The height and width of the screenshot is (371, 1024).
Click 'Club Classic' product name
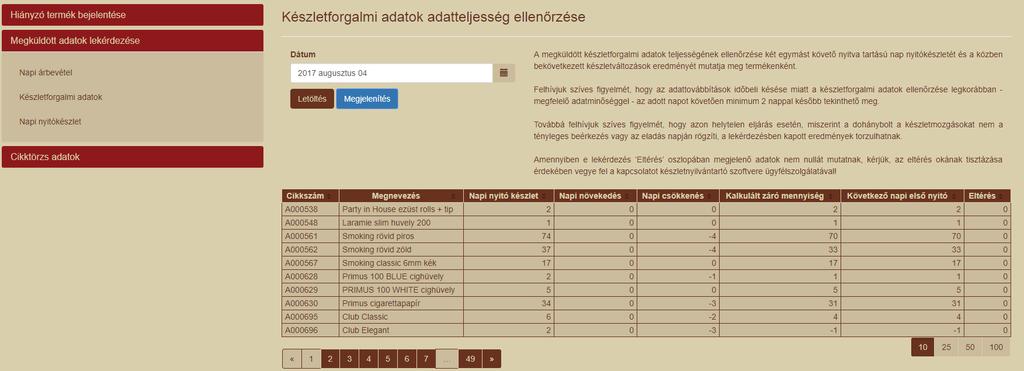click(x=365, y=317)
